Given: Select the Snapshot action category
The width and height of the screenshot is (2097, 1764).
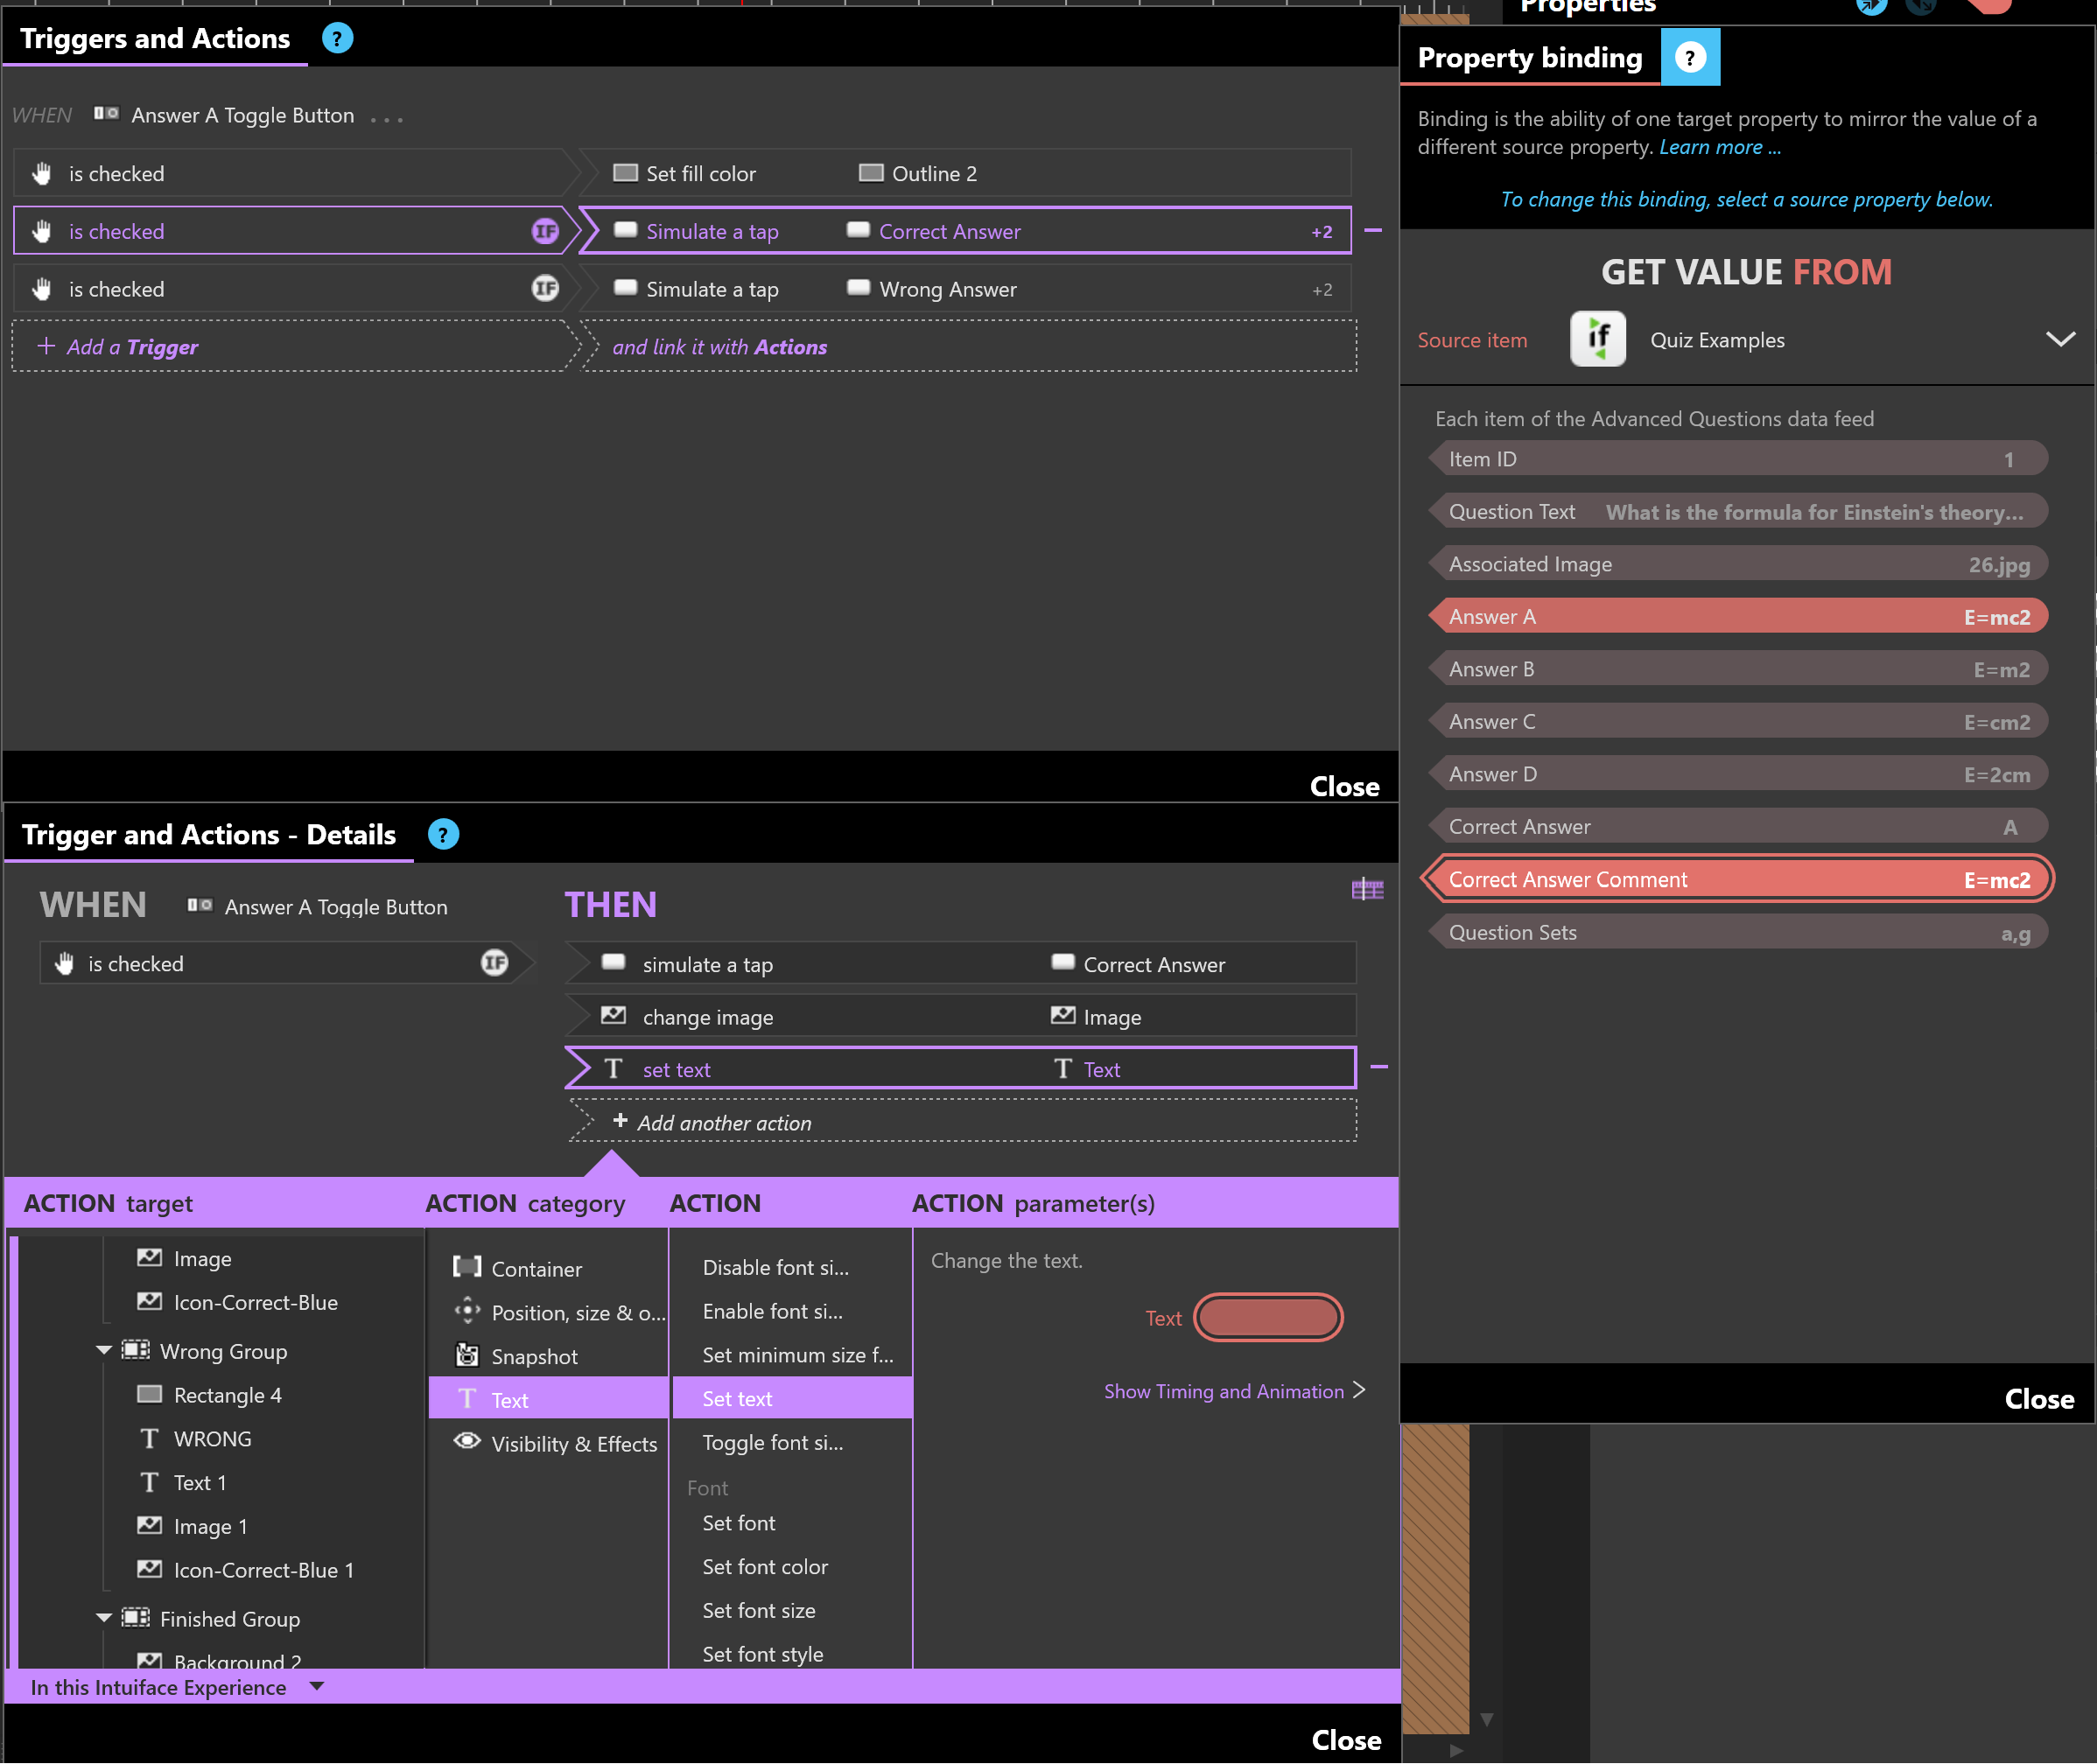Looking at the screenshot, I should coord(534,1356).
